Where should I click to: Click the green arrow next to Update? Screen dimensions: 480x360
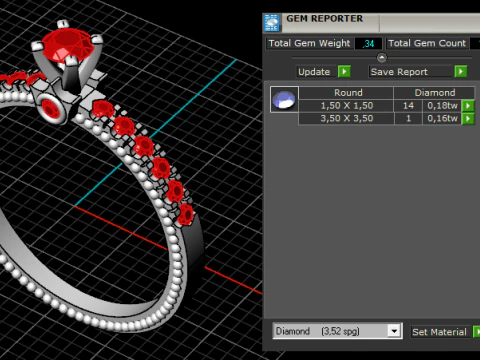(344, 71)
